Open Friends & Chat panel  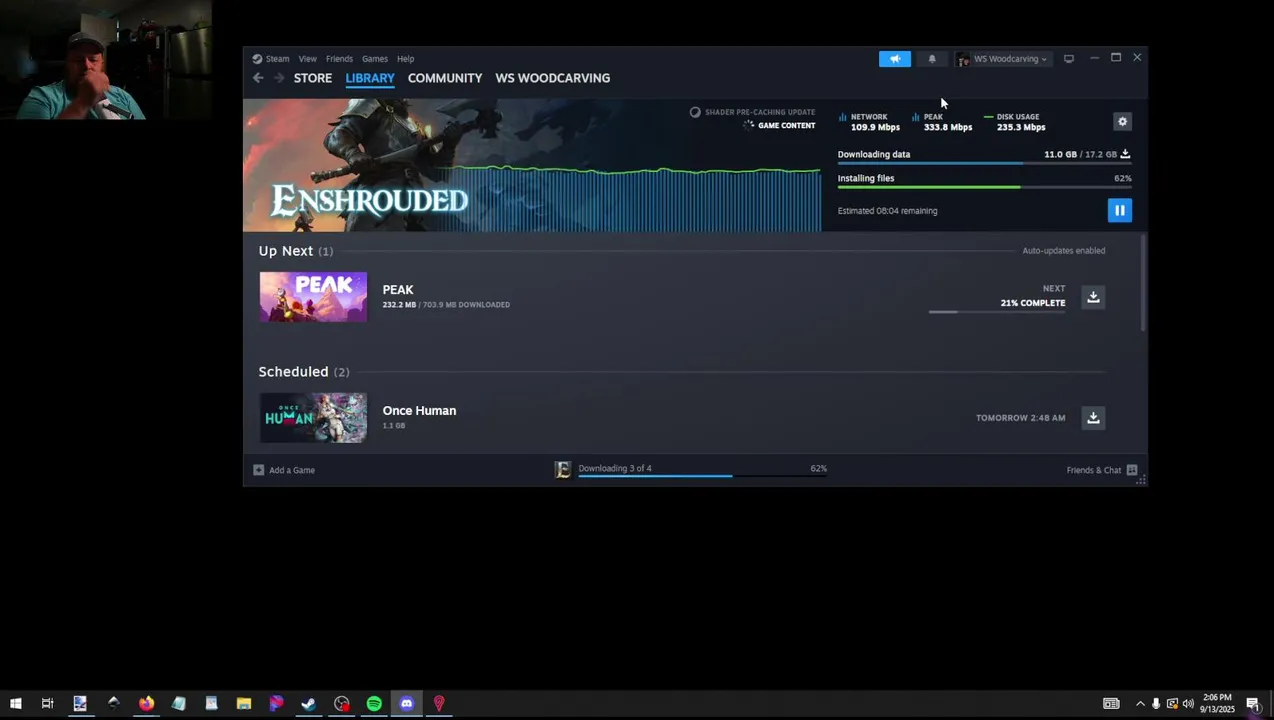click(1102, 470)
